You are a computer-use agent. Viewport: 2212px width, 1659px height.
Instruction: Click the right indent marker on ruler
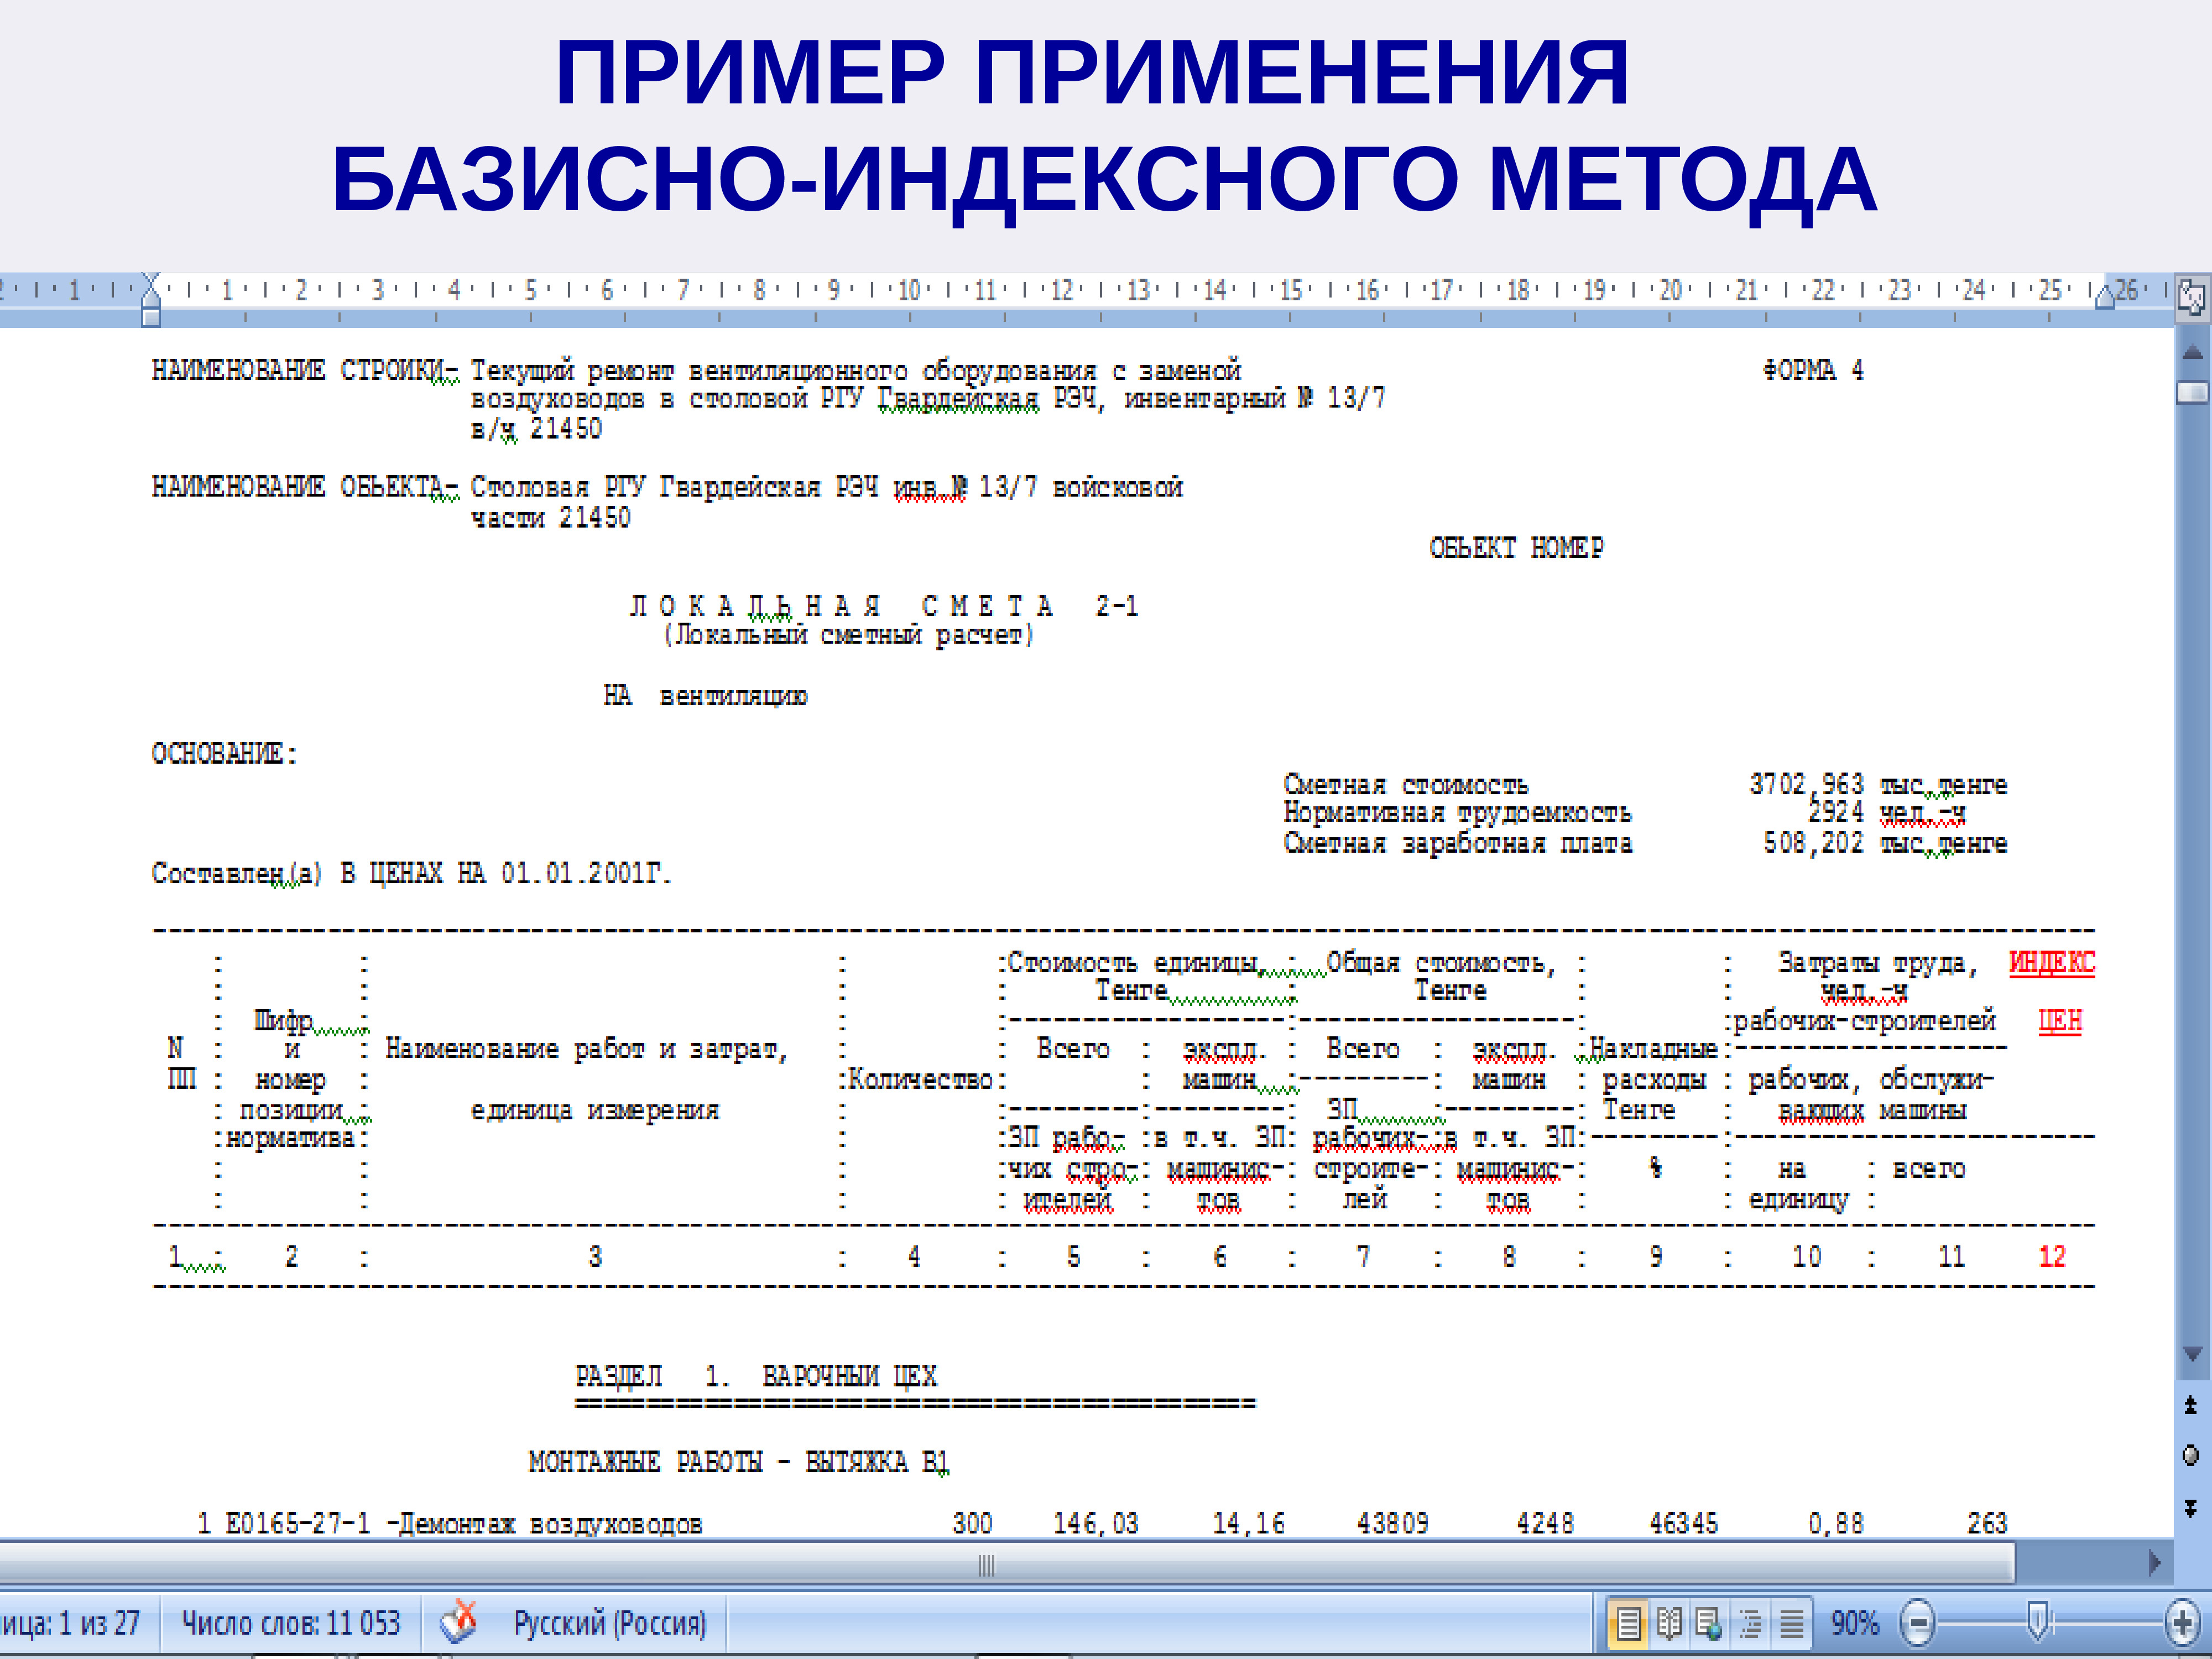(2104, 297)
